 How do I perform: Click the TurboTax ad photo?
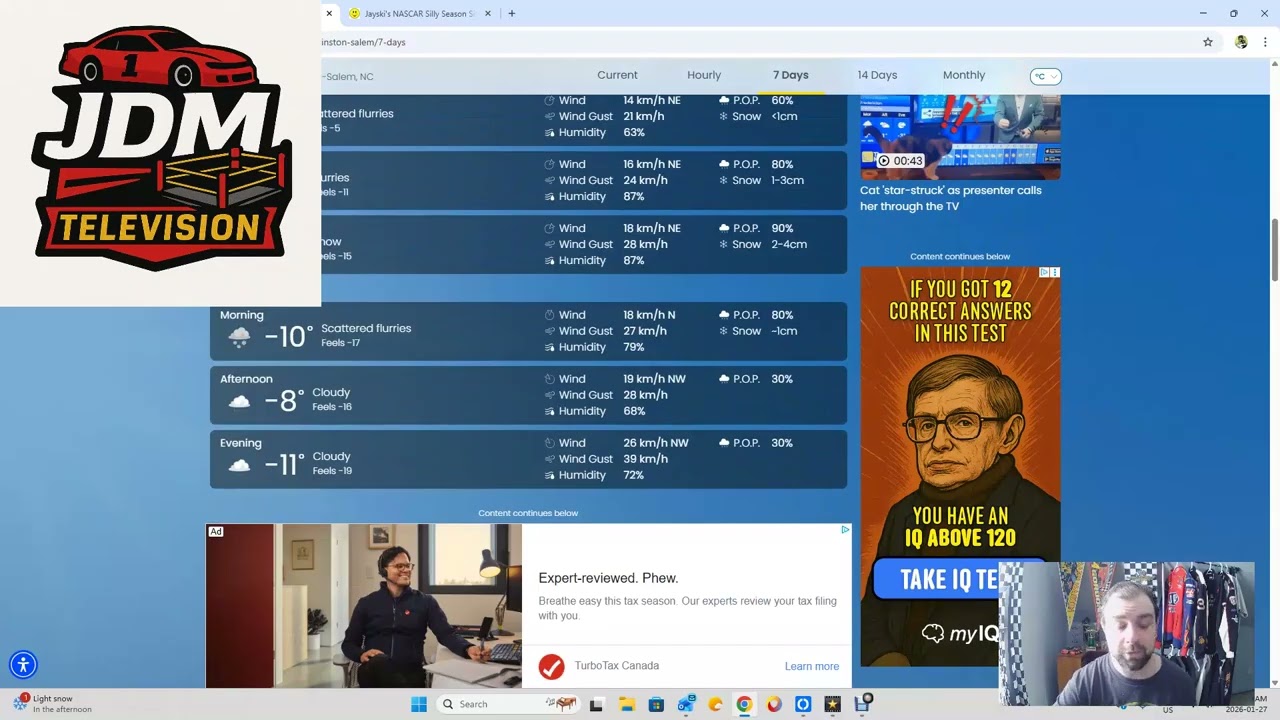pyautogui.click(x=364, y=606)
